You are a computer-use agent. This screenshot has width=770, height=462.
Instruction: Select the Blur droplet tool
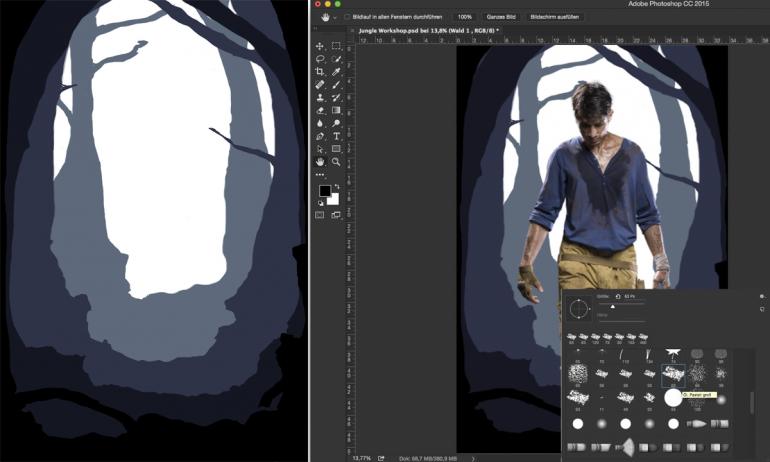pyautogui.click(x=320, y=123)
